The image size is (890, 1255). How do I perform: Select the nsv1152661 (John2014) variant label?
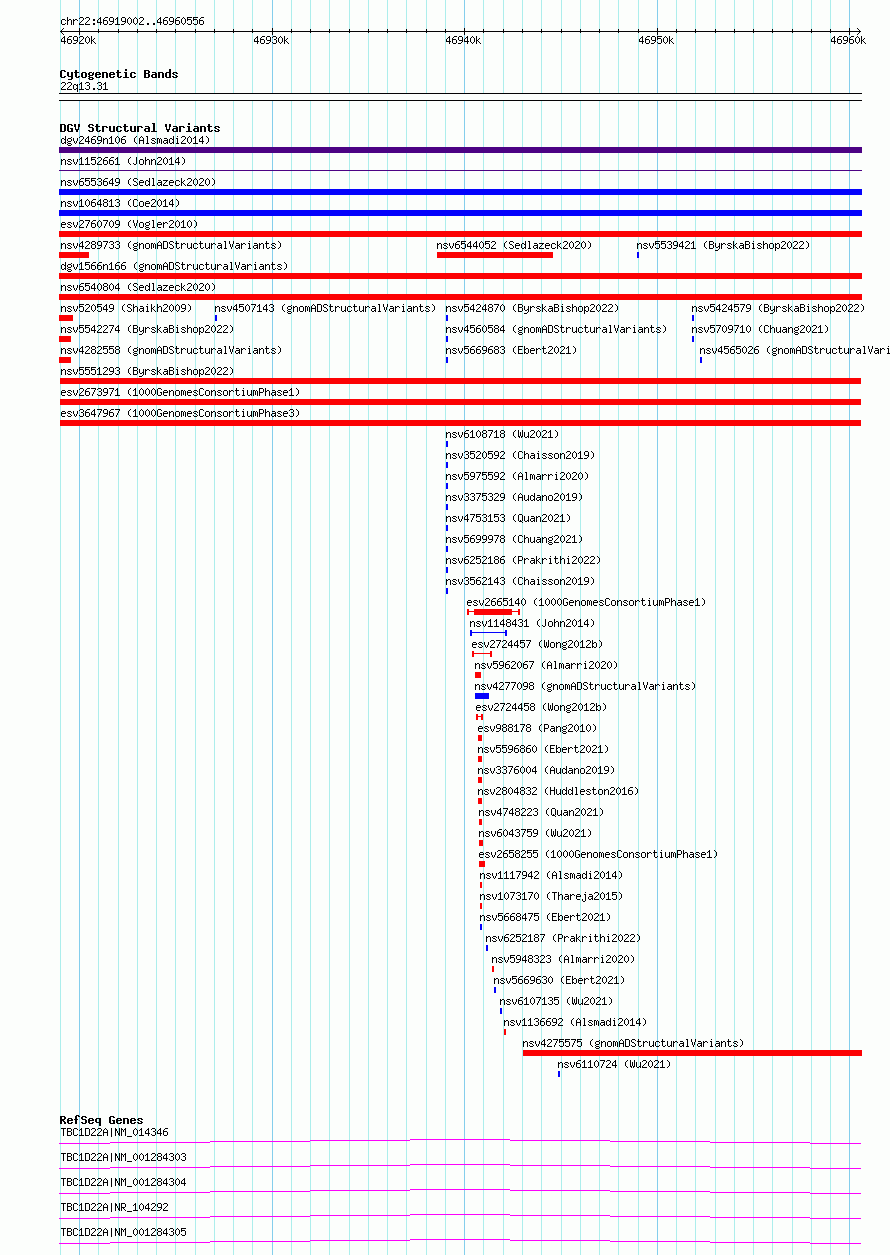[x=123, y=162]
